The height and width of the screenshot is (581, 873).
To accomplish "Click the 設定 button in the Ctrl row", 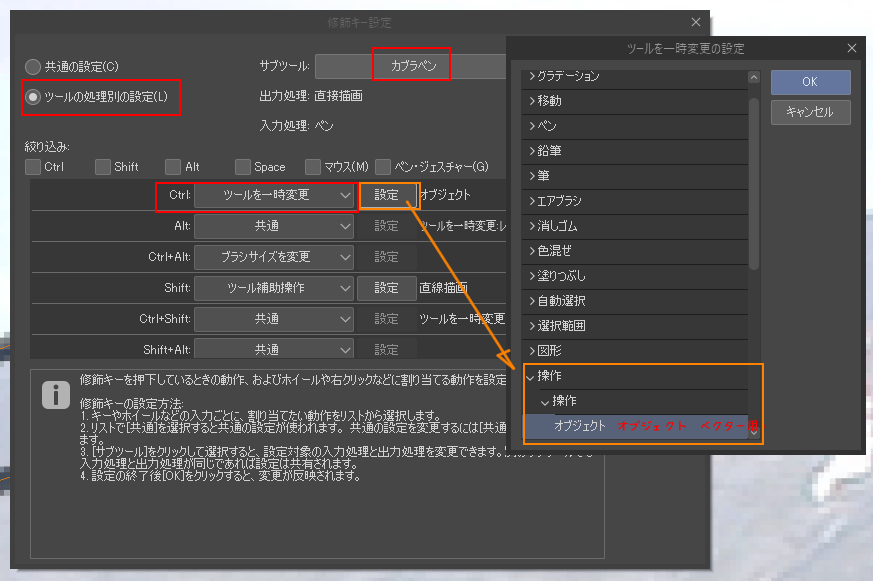I will 386,197.
